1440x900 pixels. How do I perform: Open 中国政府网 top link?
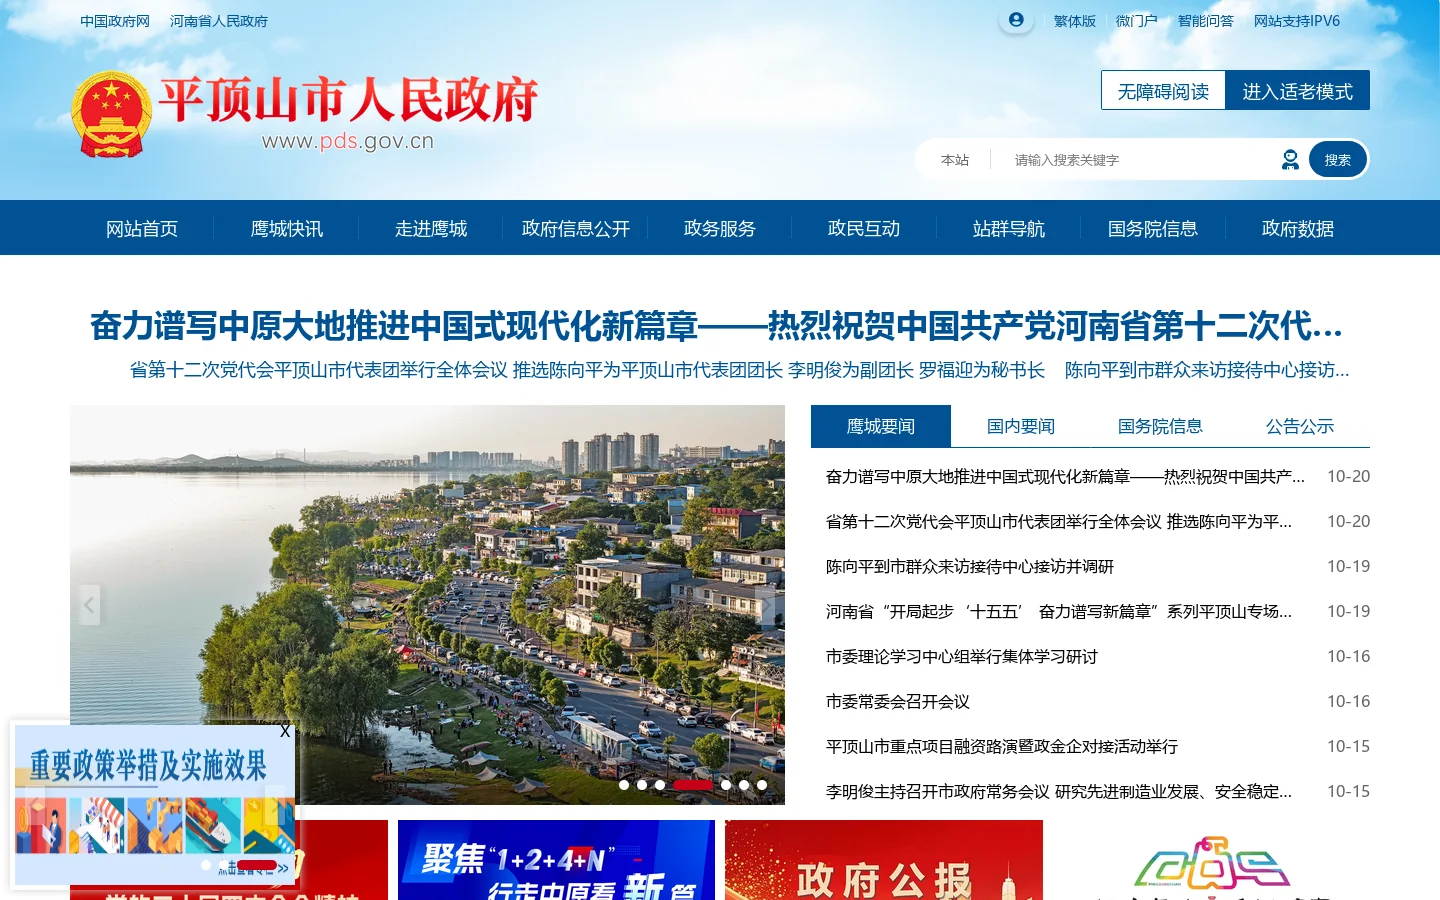(x=115, y=21)
